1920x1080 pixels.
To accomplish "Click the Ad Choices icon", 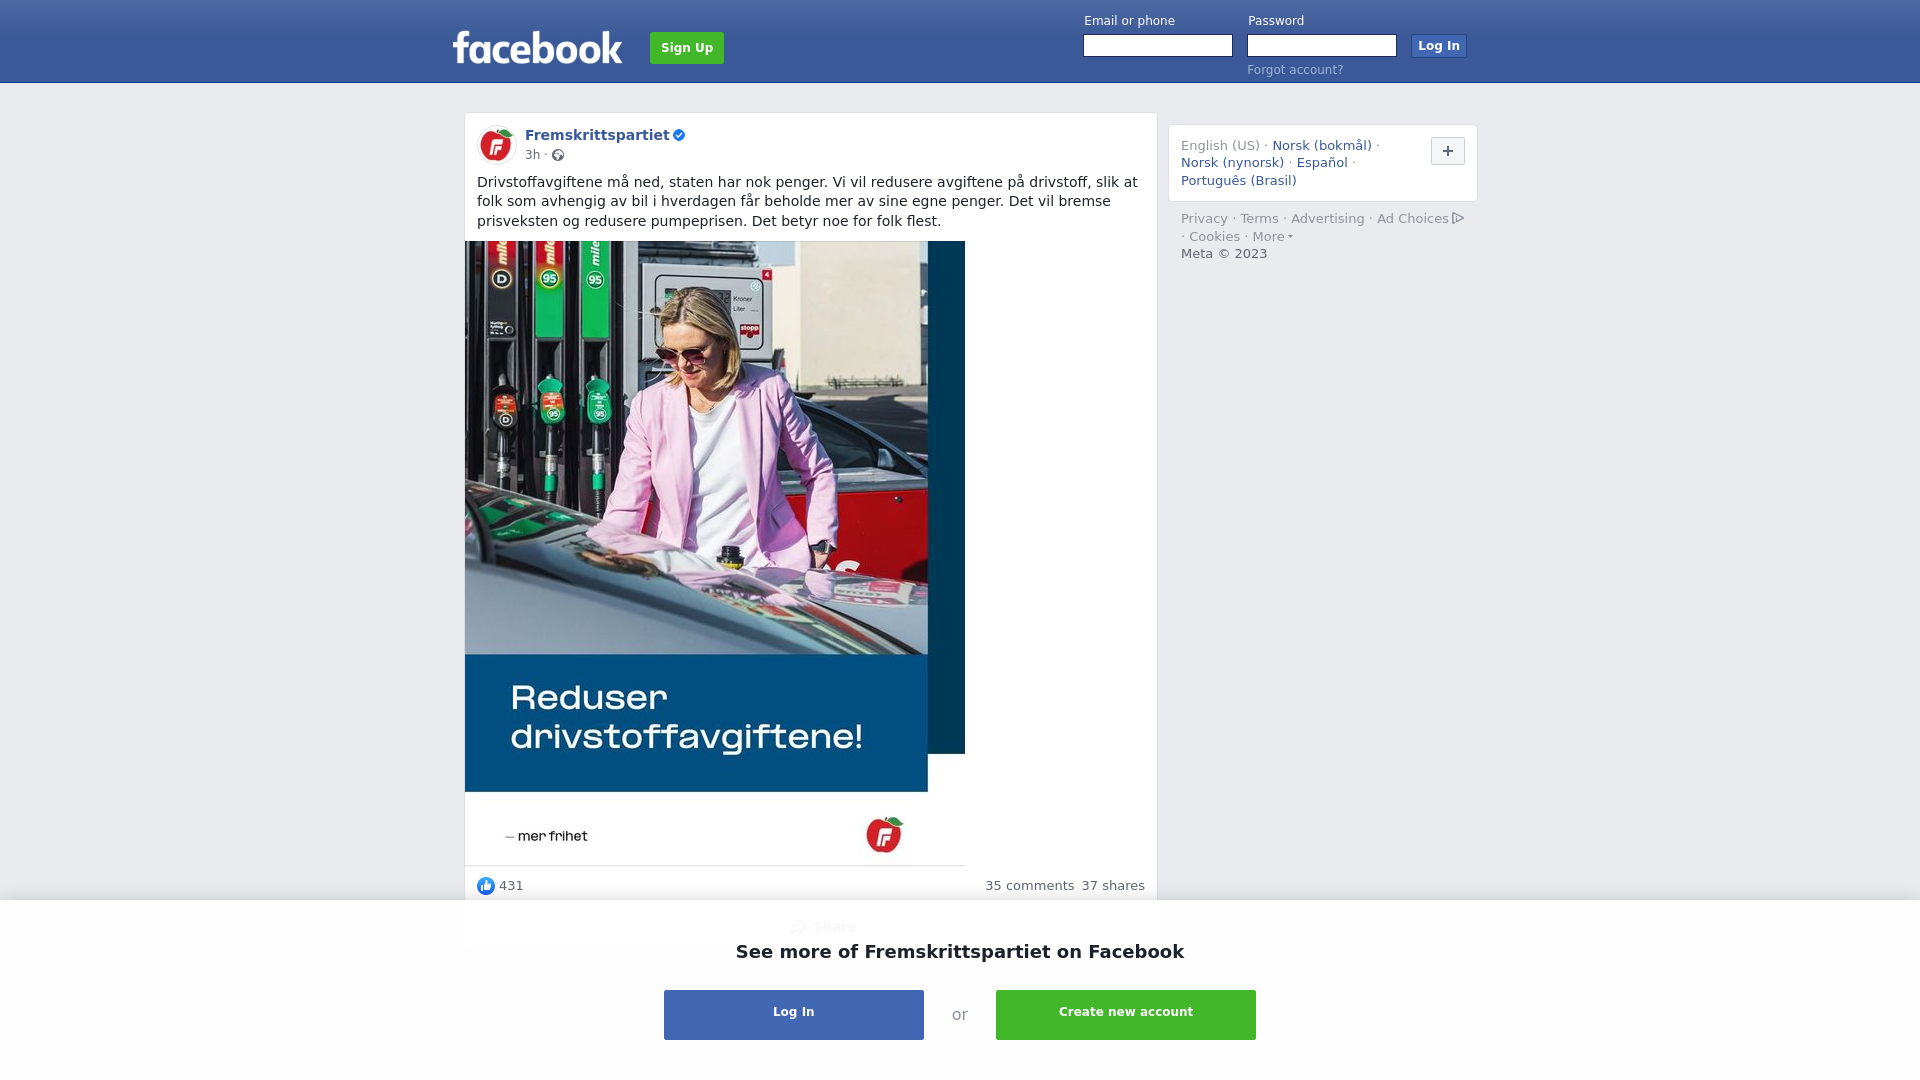I will [1458, 218].
